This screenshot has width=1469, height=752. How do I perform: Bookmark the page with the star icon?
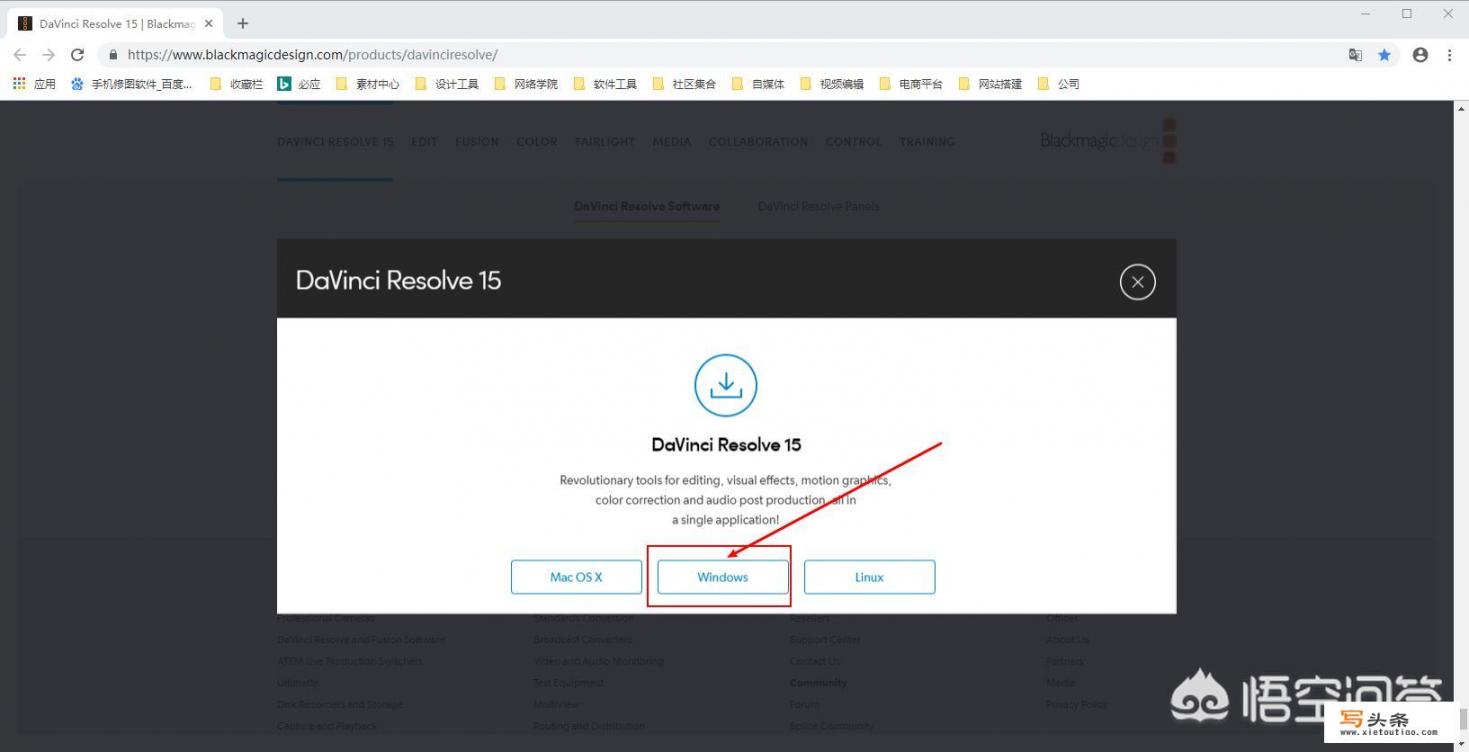pyautogui.click(x=1384, y=55)
